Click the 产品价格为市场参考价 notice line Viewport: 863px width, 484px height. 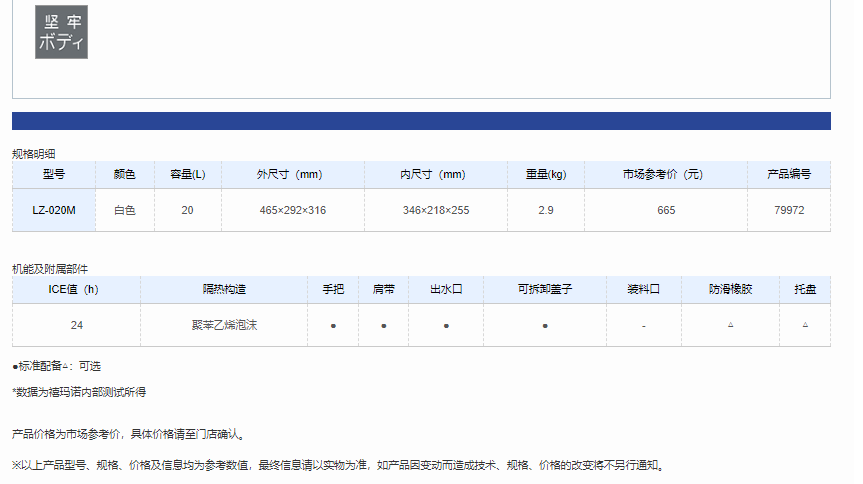pos(129,434)
